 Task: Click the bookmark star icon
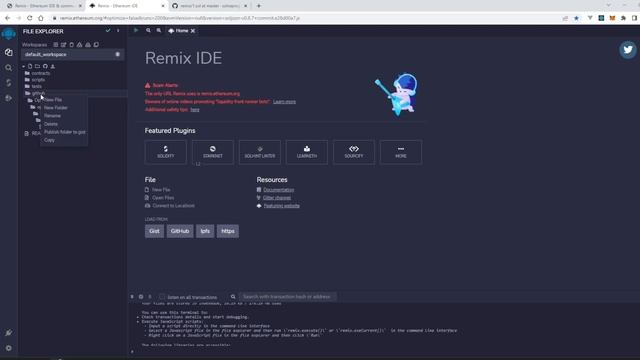(576, 18)
